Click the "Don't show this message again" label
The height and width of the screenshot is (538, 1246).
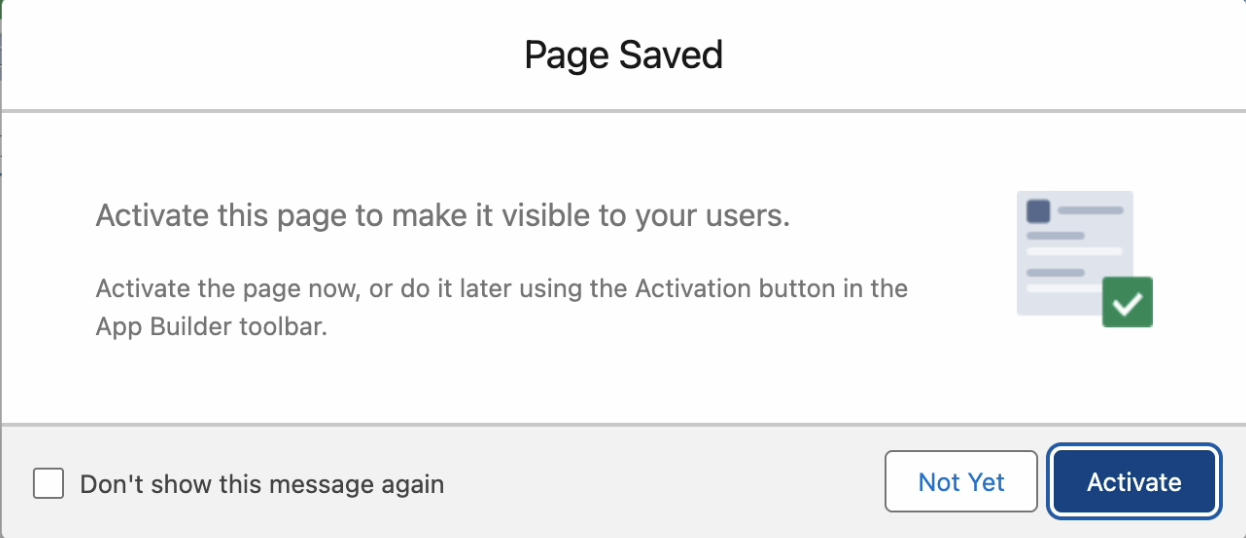(262, 485)
